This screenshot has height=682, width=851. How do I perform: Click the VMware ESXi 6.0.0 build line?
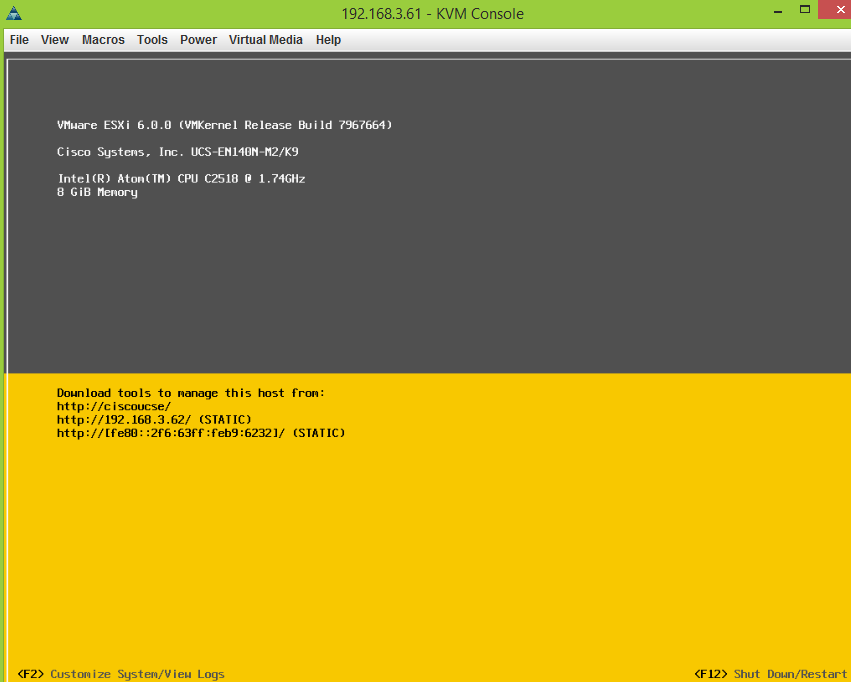[224, 125]
